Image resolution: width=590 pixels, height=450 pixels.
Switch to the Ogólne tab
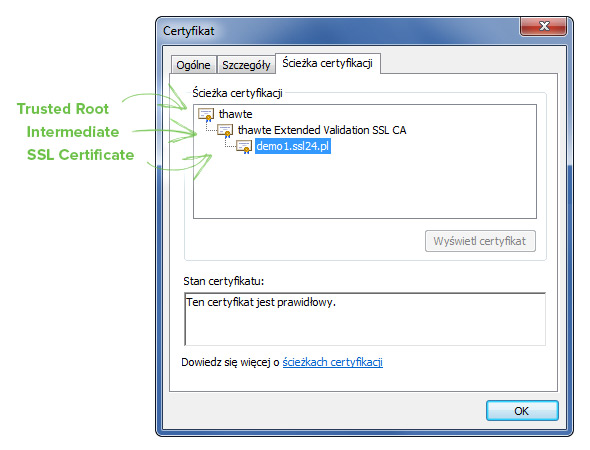[x=193, y=65]
